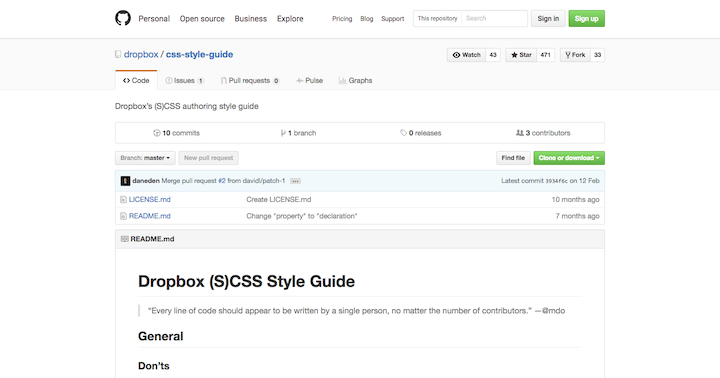Open the Clone or download dropdown
Viewport: 720px width, 378px height.
569,158
